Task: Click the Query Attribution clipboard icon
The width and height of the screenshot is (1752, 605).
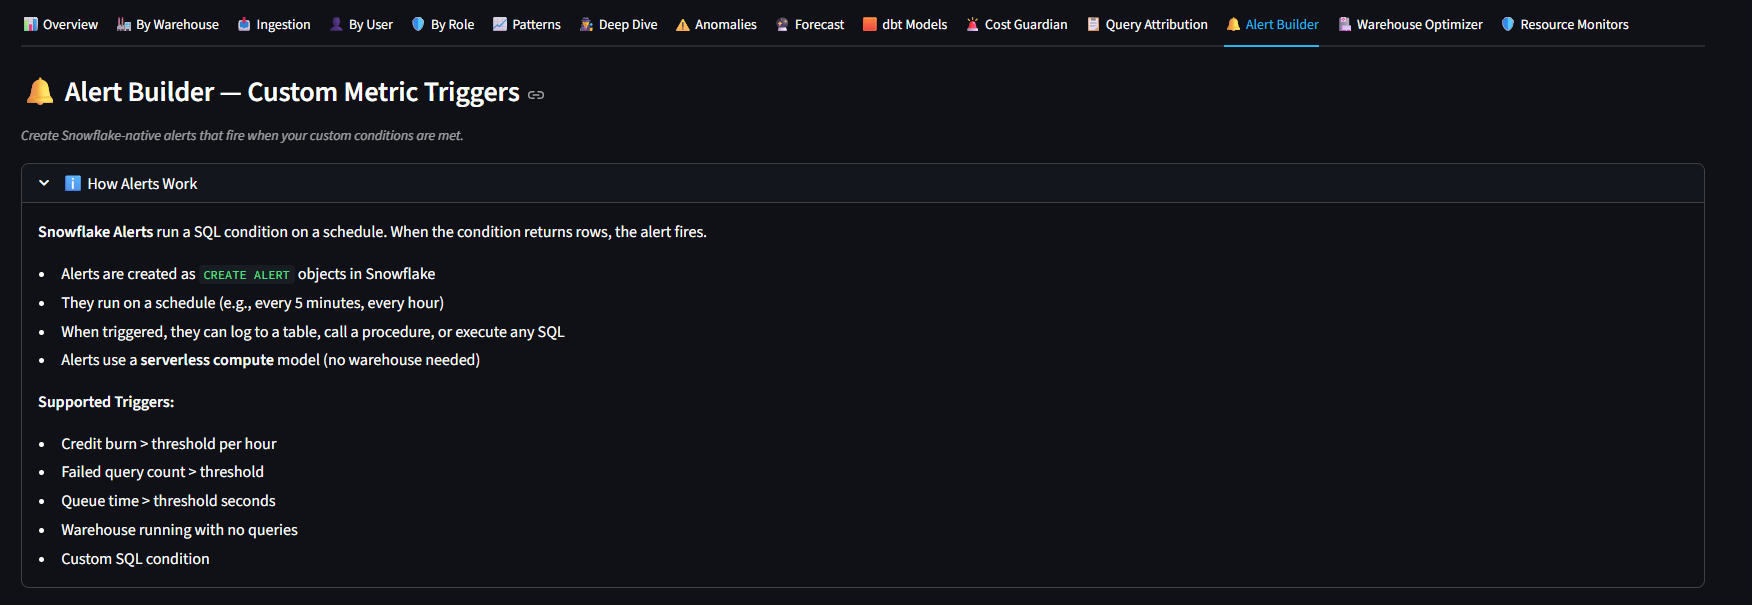Action: (1093, 24)
